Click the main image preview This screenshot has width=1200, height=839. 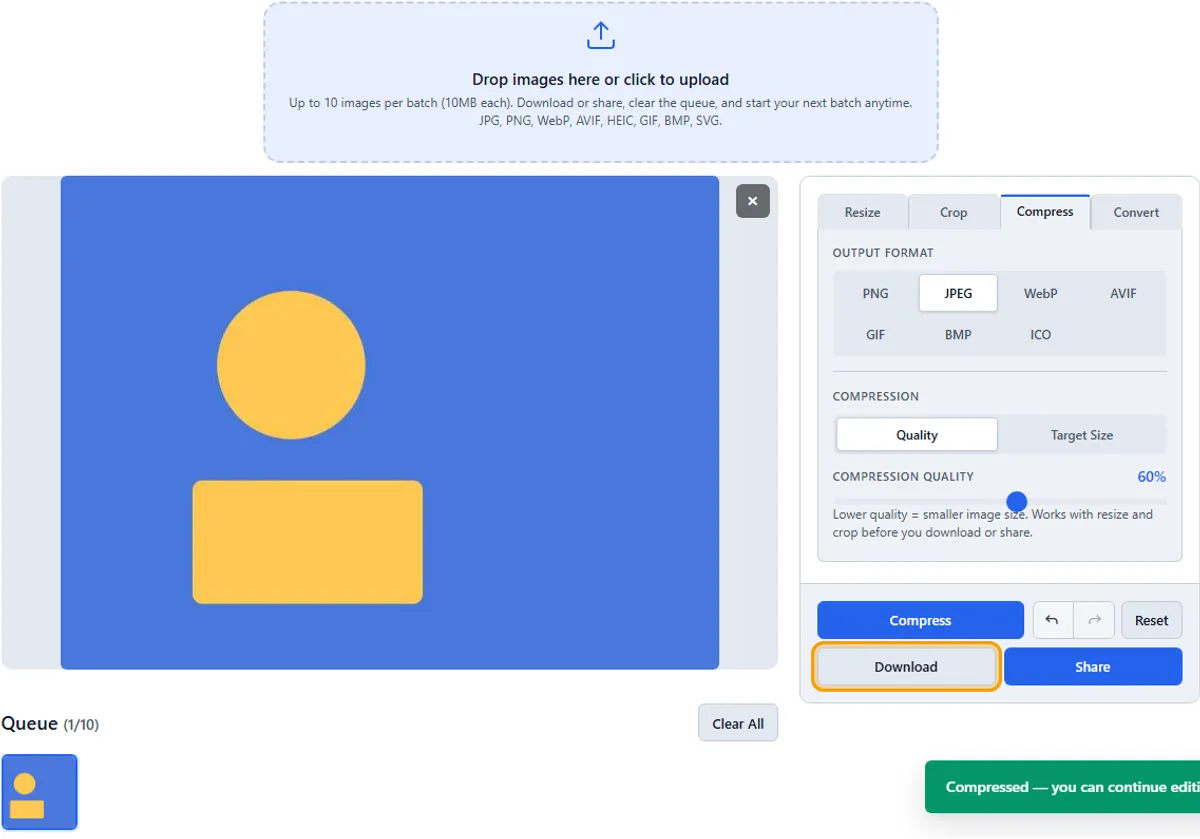coord(390,423)
